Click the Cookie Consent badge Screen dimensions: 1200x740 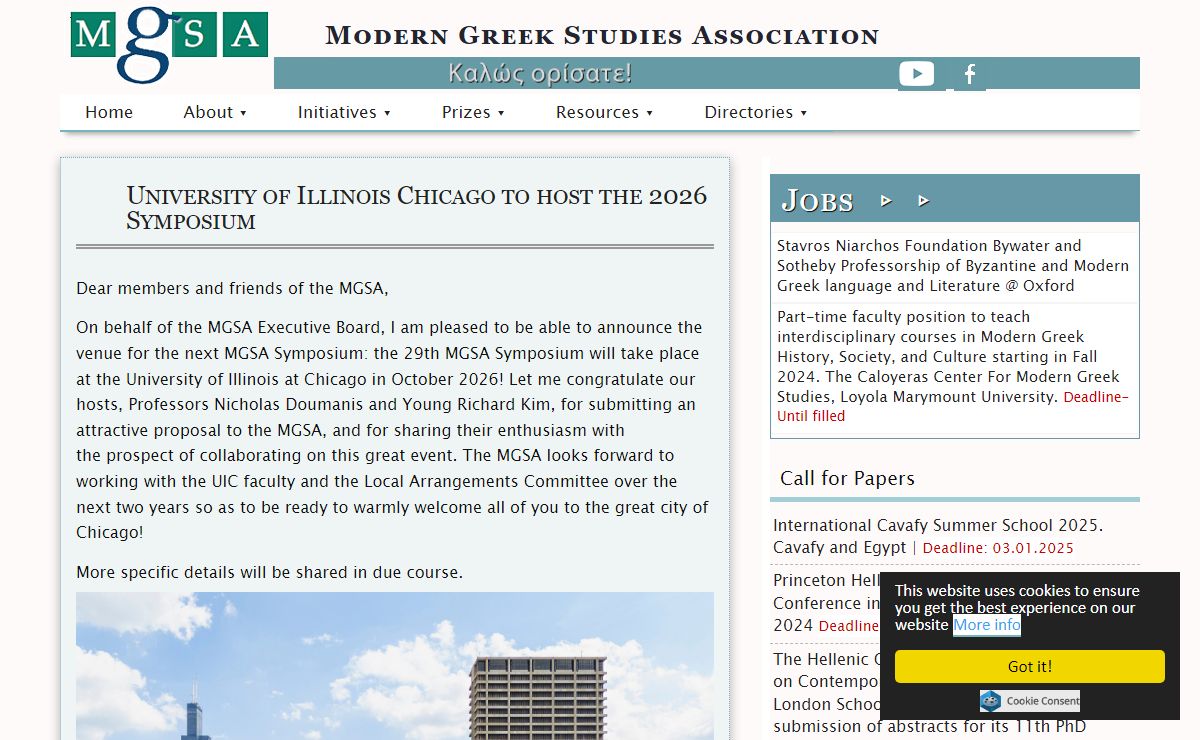(x=1030, y=701)
